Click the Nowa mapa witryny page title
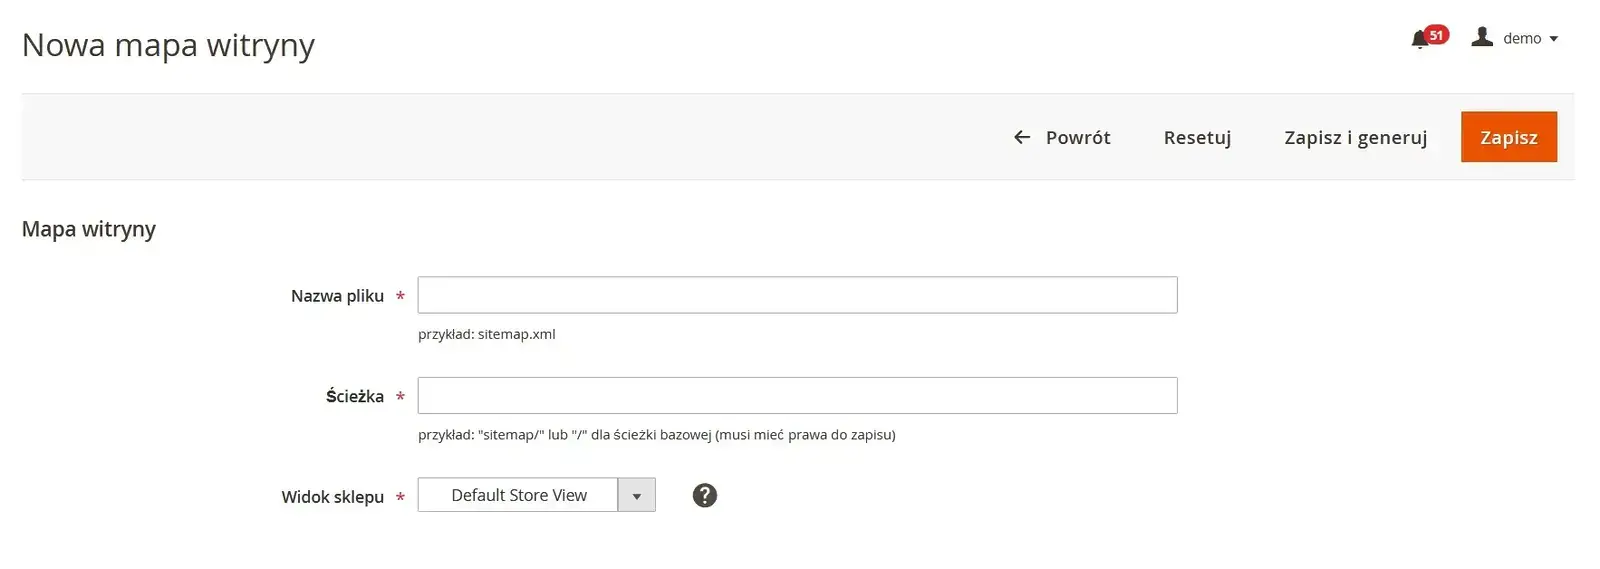Viewport: 1600px width, 569px height. point(168,45)
